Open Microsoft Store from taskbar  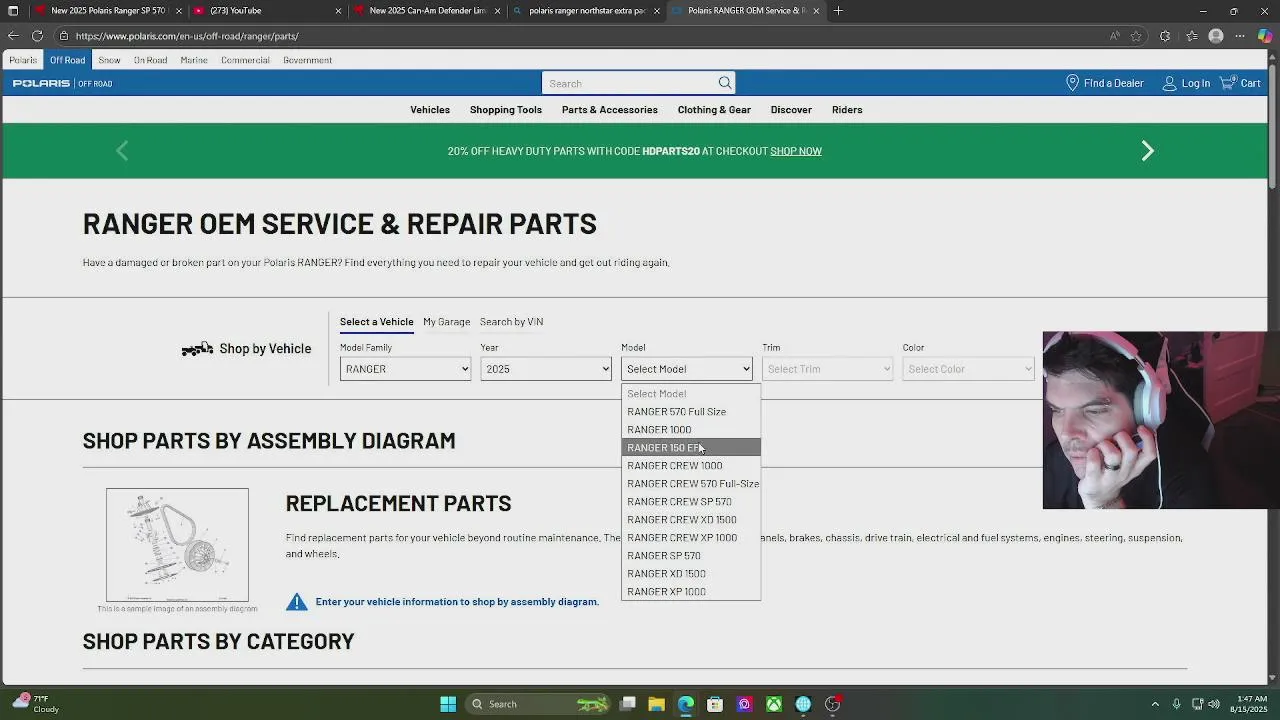[715, 704]
